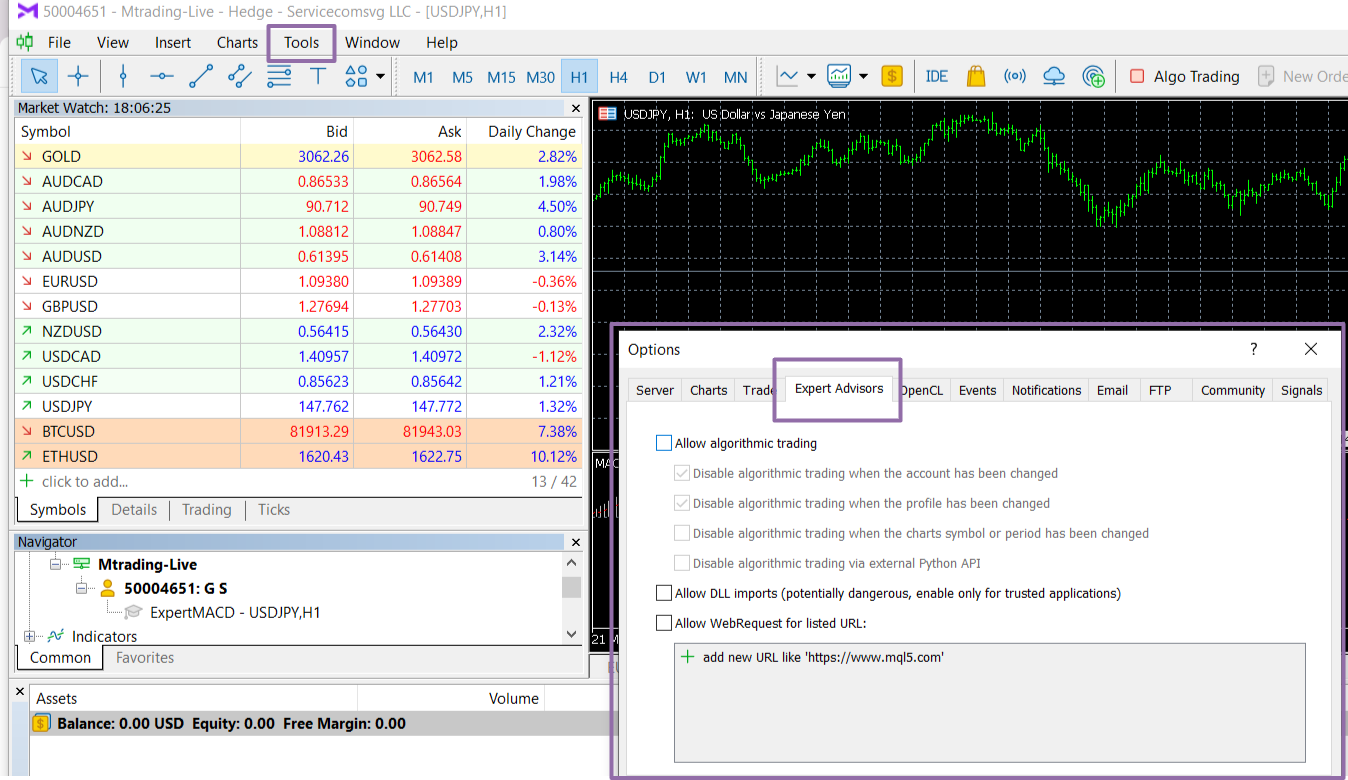Open the Window menu

(372, 42)
